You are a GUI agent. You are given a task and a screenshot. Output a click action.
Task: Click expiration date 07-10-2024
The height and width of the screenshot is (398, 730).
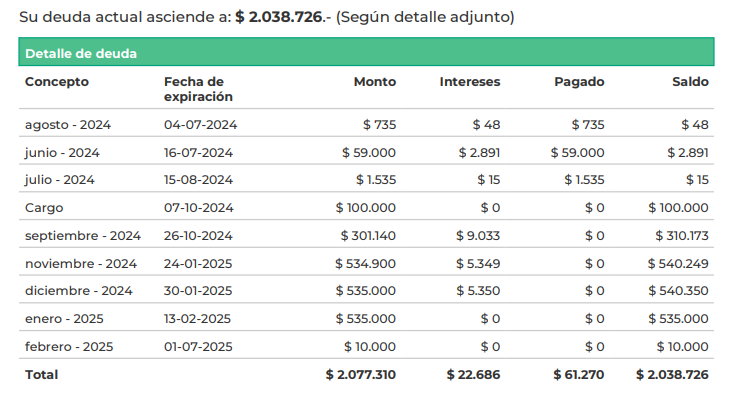198,208
